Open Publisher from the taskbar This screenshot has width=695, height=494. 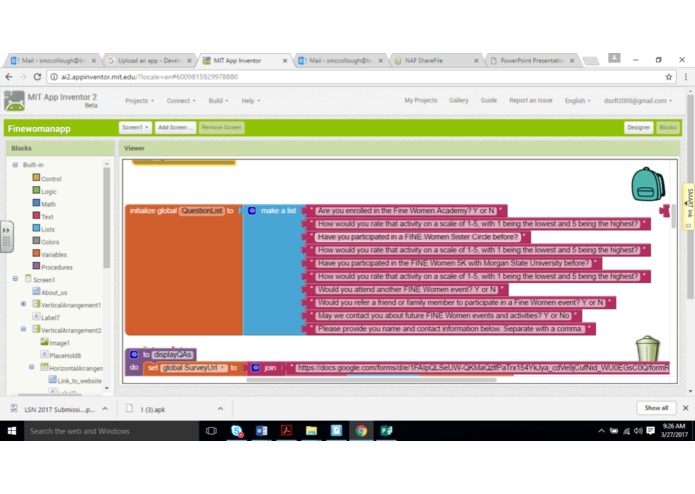click(x=386, y=431)
